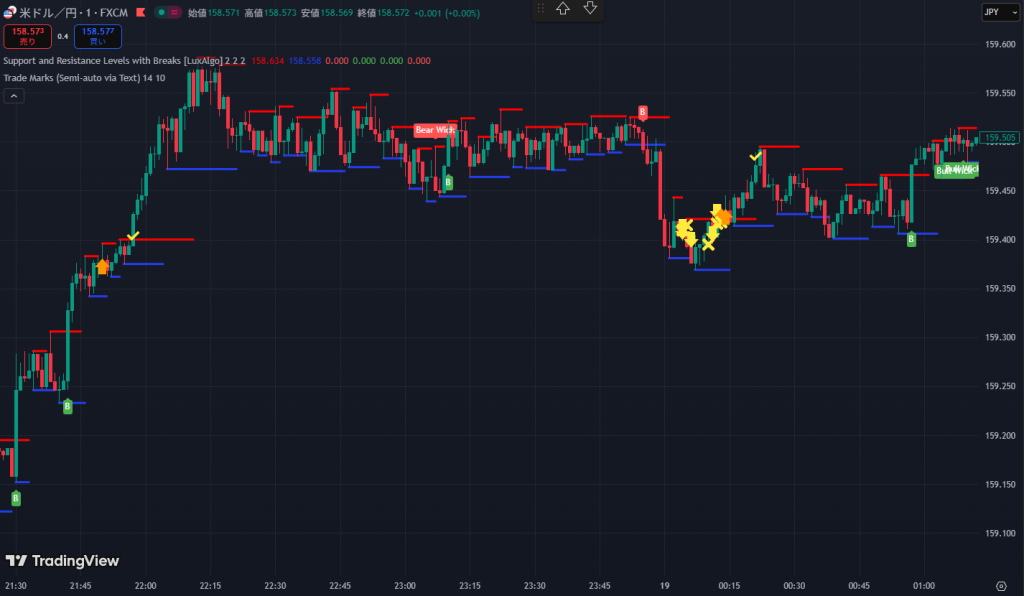
Task: Collapse the indicator legend with chevron button
Action: [x=14, y=96]
